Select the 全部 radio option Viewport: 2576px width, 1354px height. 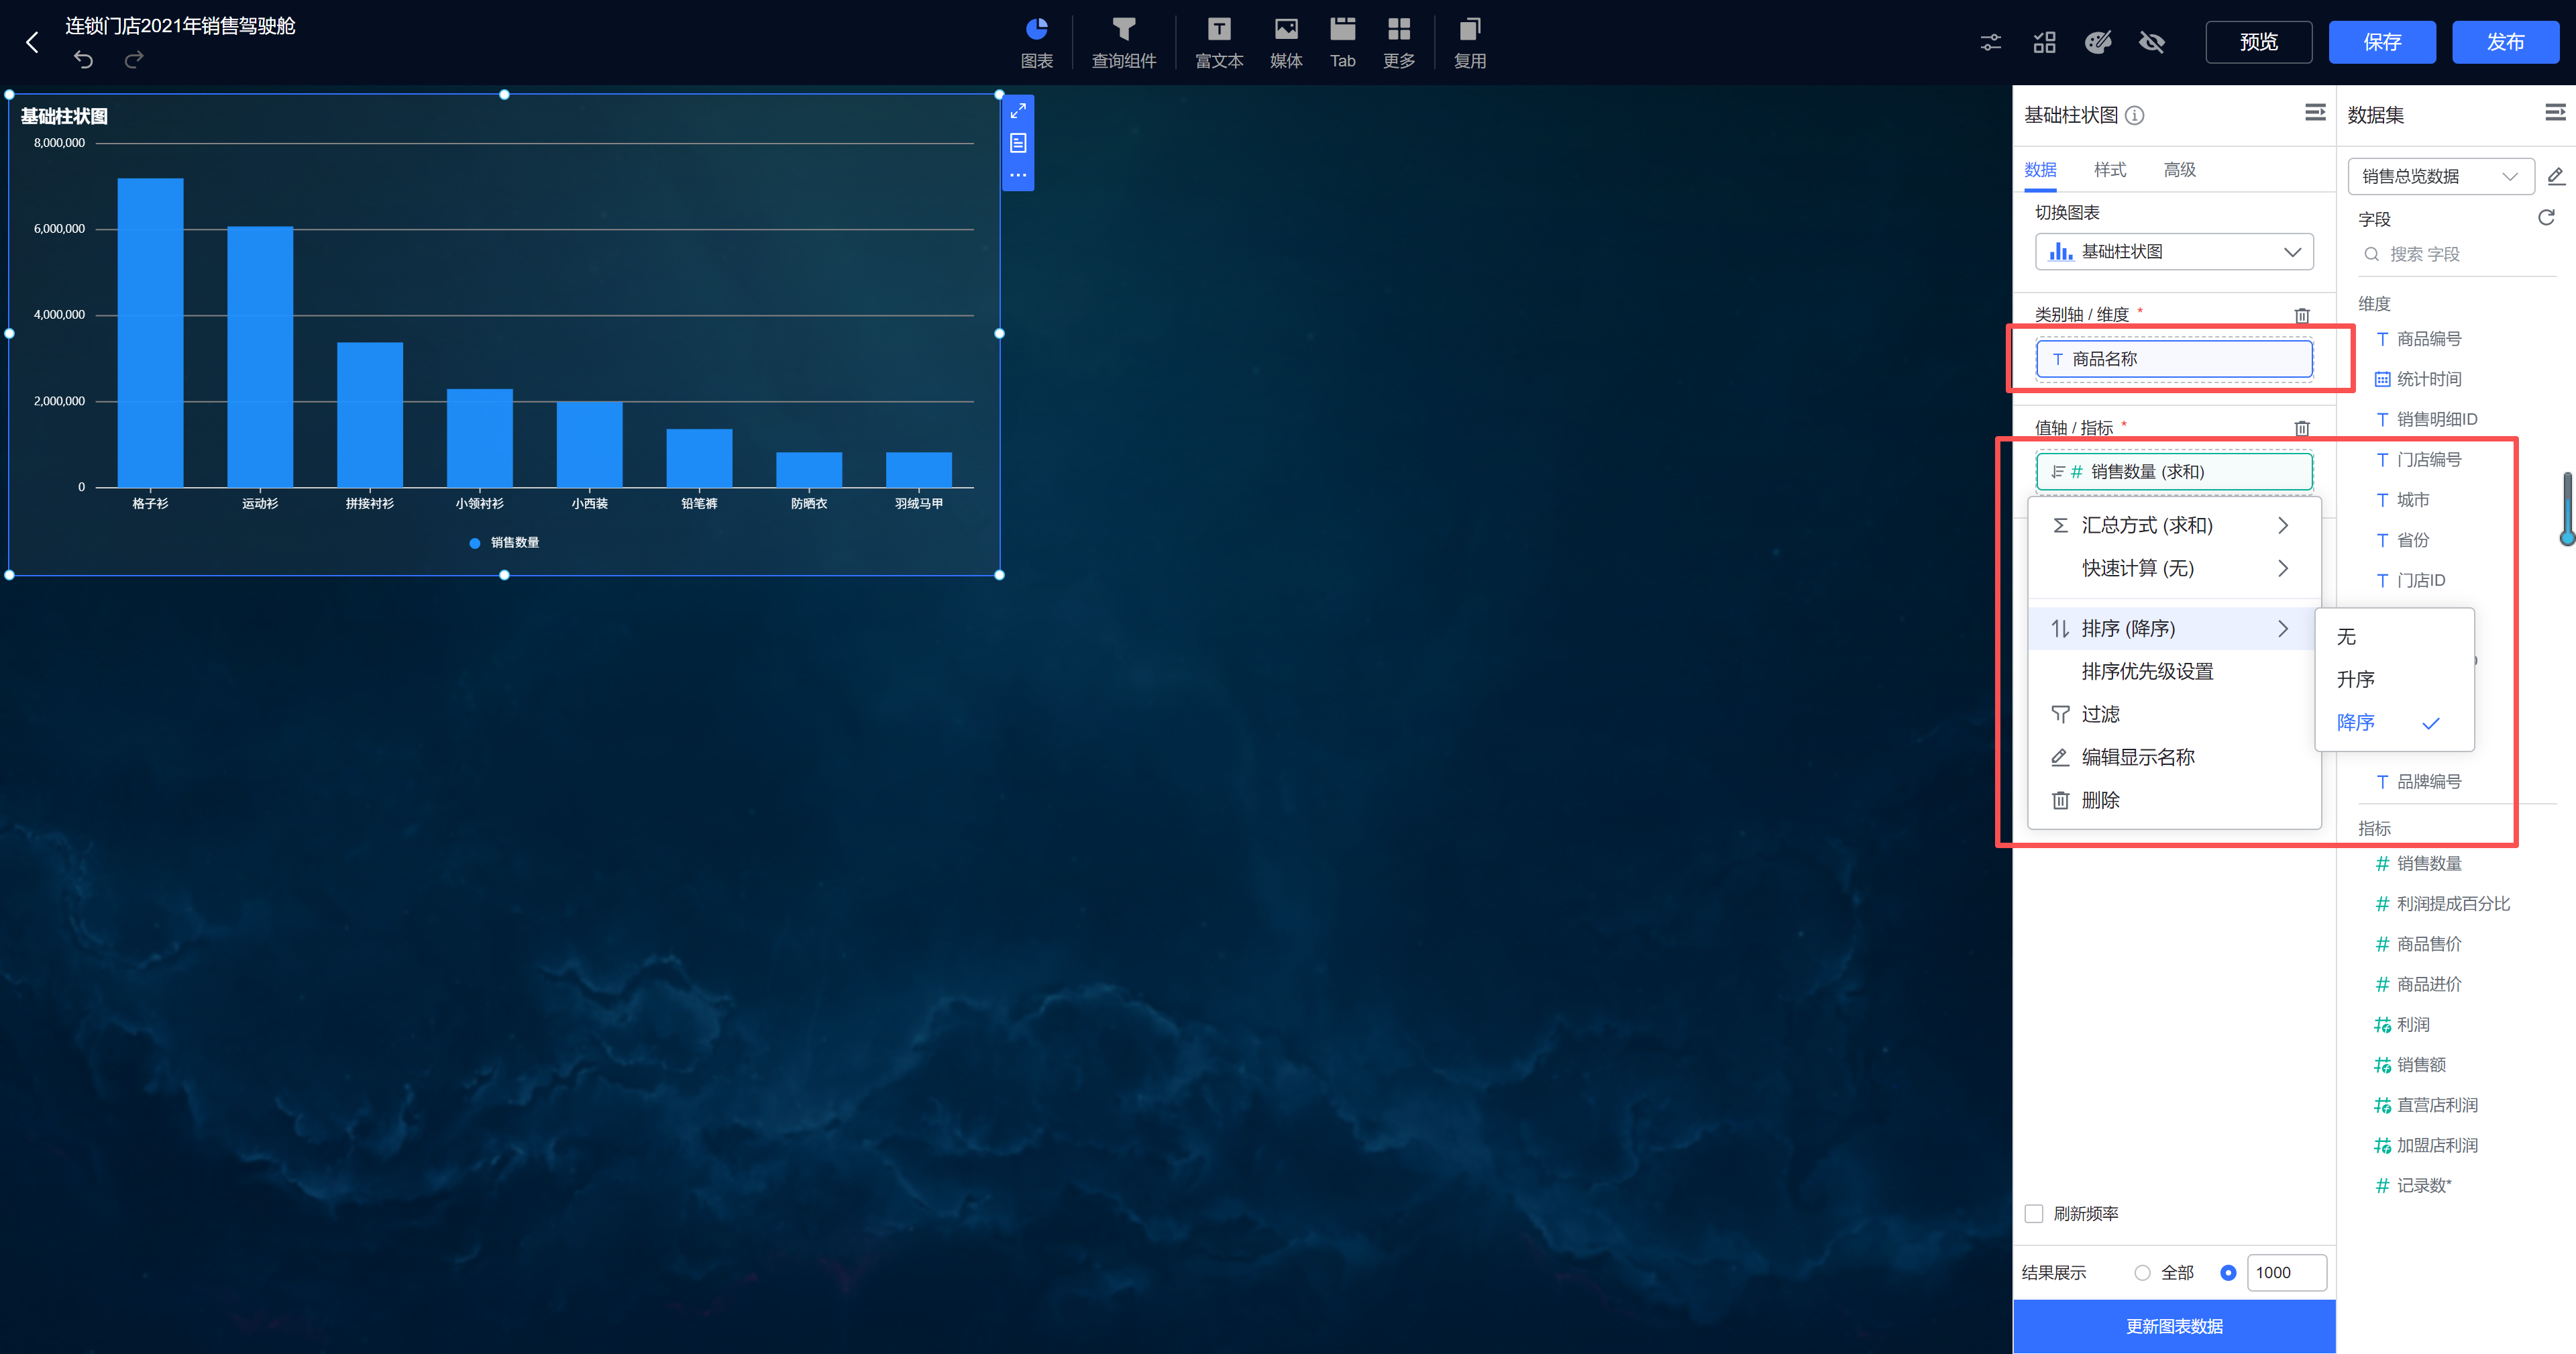[2142, 1272]
